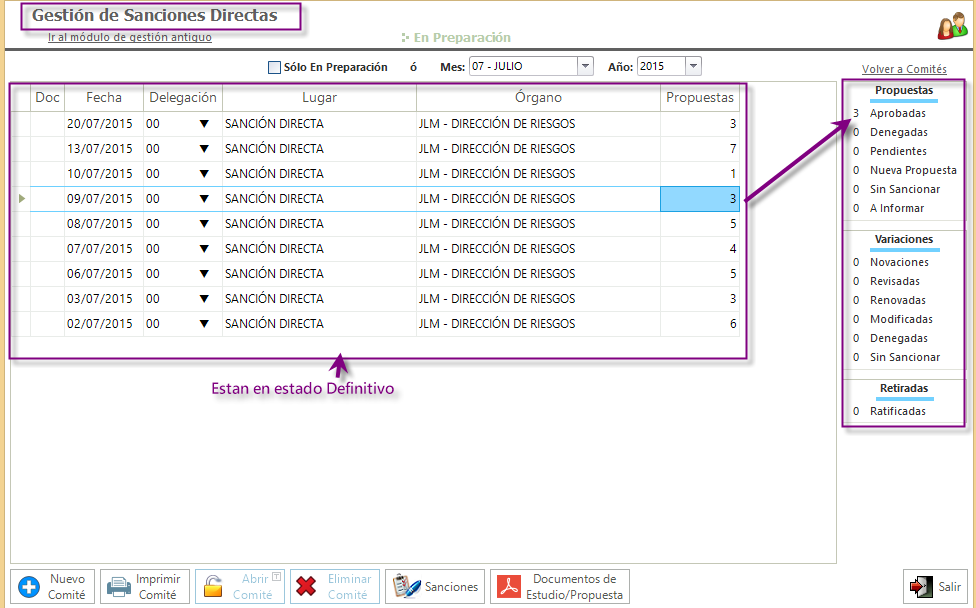Screen dimensions: 976x608
Task: Follow the Volver a Comités link
Action: (904, 69)
